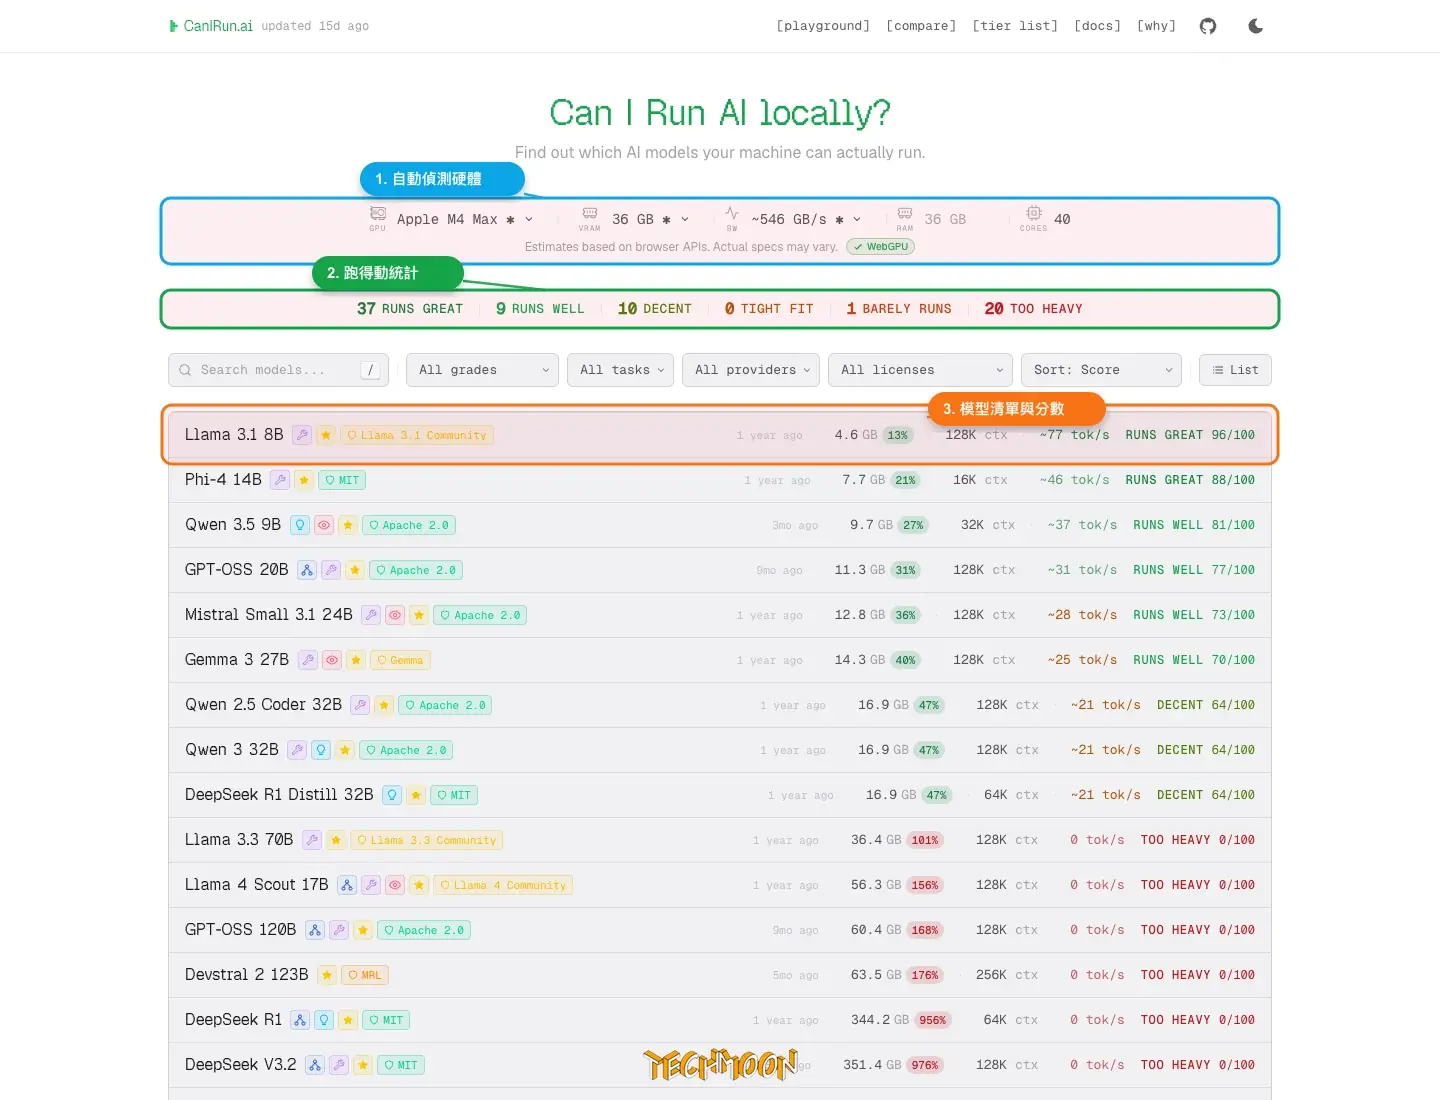Open the All licenses dropdown
The width and height of the screenshot is (1440, 1100).
920,370
